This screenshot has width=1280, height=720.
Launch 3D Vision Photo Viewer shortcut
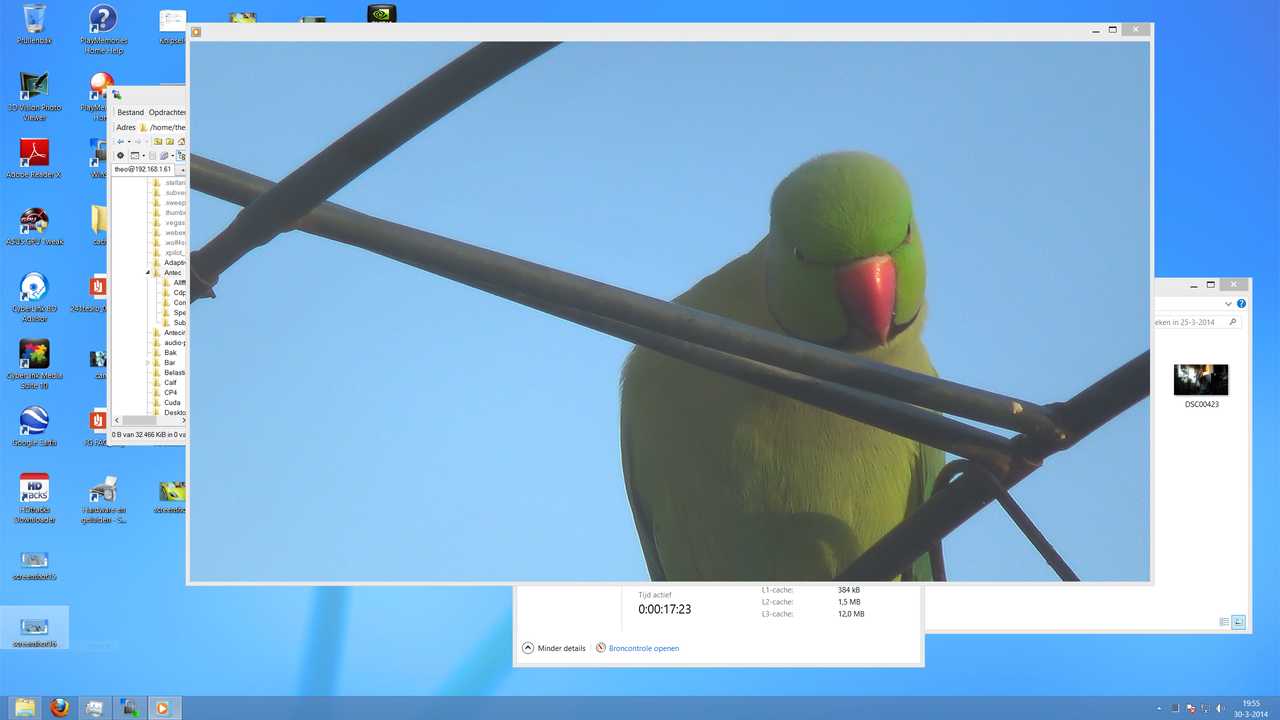point(34,97)
